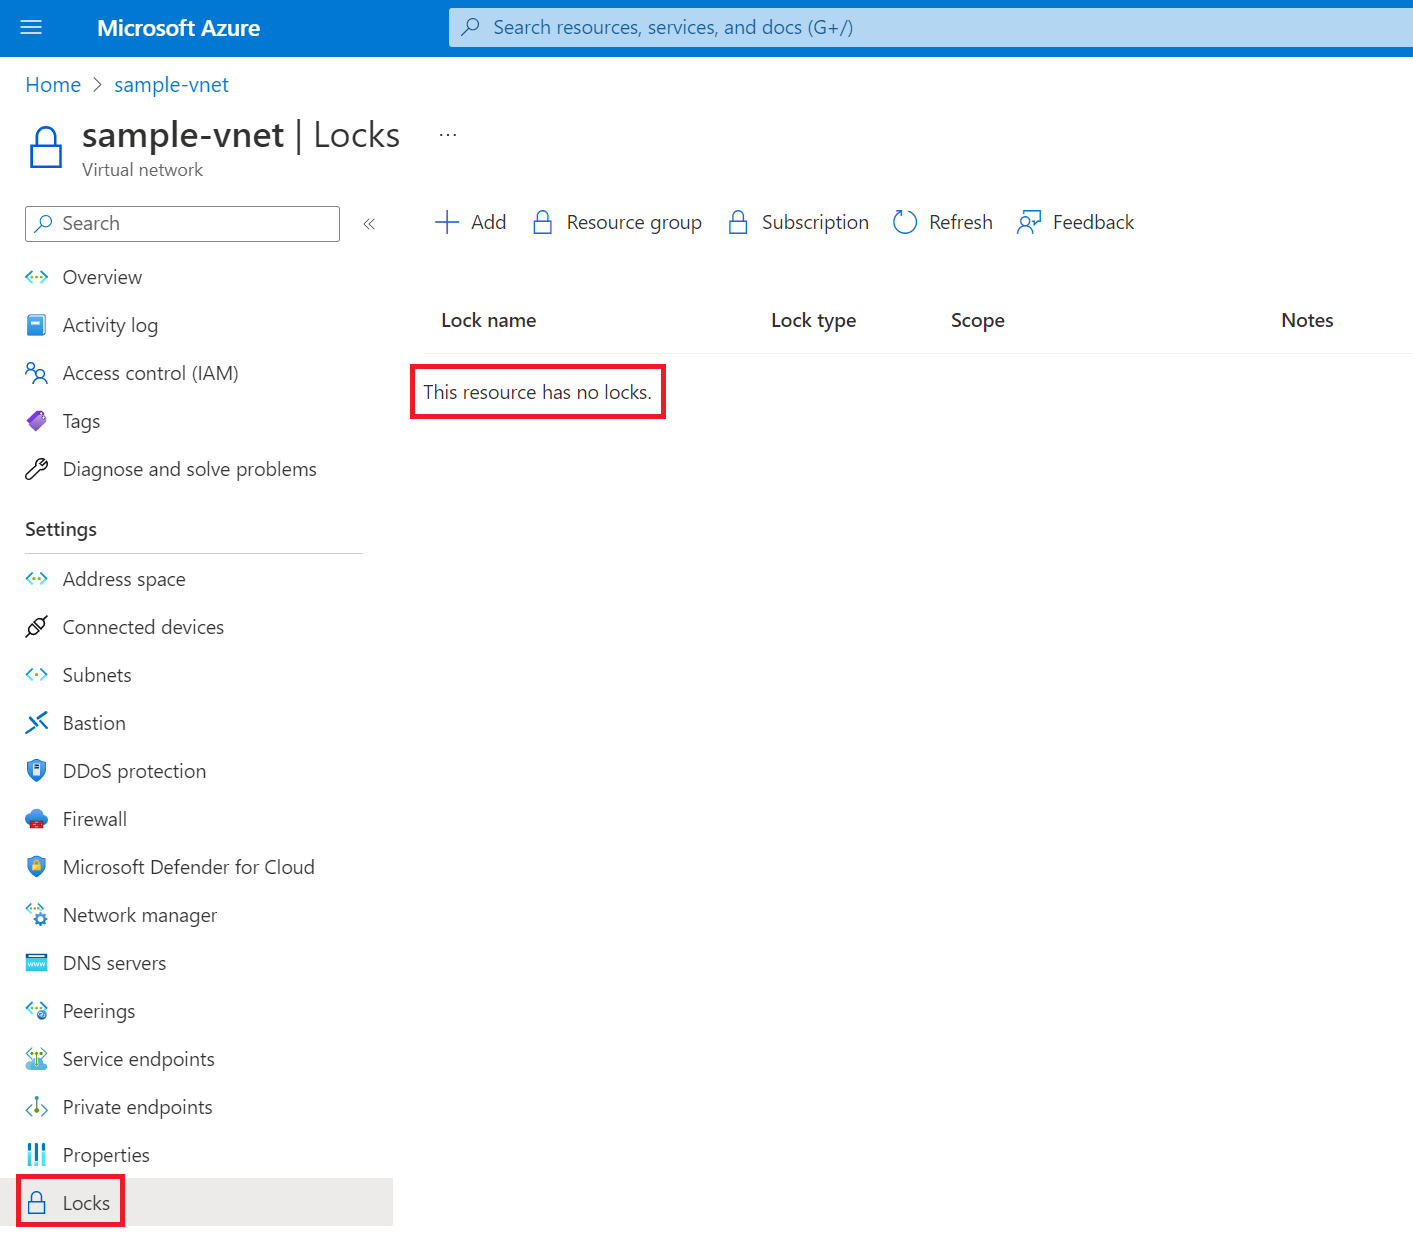Open Resource group locks
Screen dimensions: 1413x1251
(x=616, y=222)
